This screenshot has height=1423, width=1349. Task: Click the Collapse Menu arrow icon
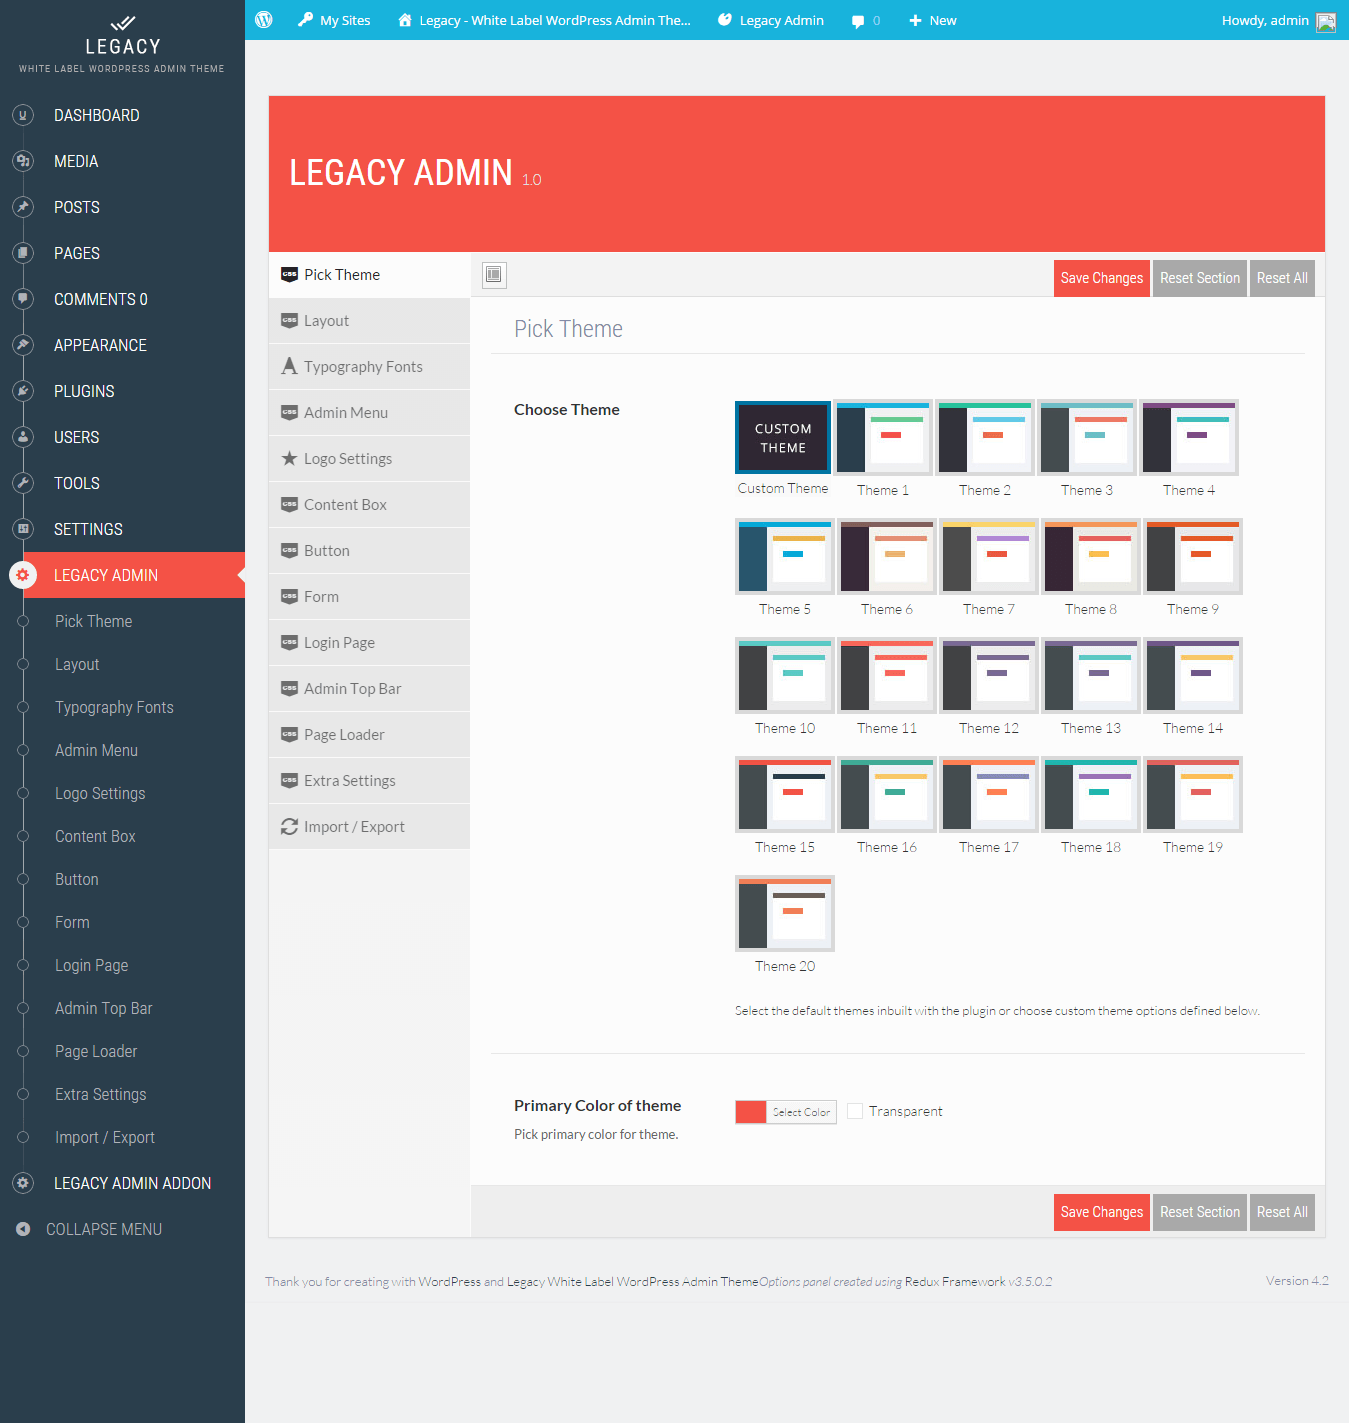pyautogui.click(x=23, y=1229)
